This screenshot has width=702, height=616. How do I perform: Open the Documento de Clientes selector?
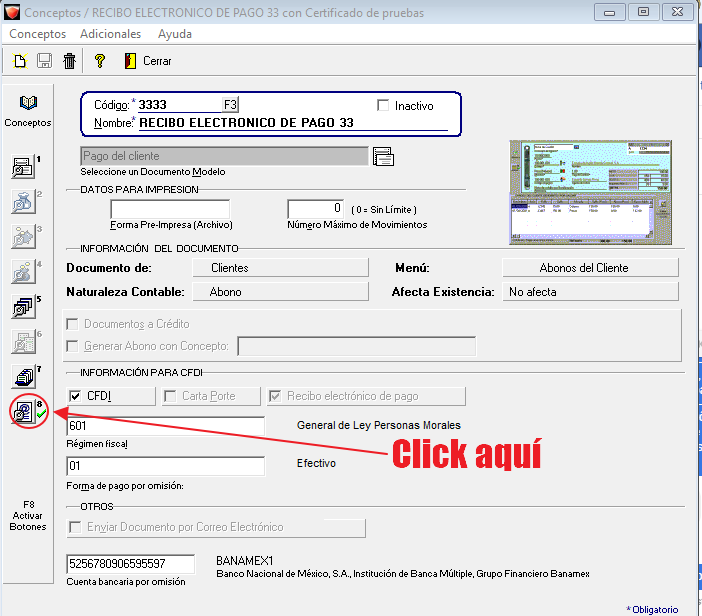tap(229, 268)
